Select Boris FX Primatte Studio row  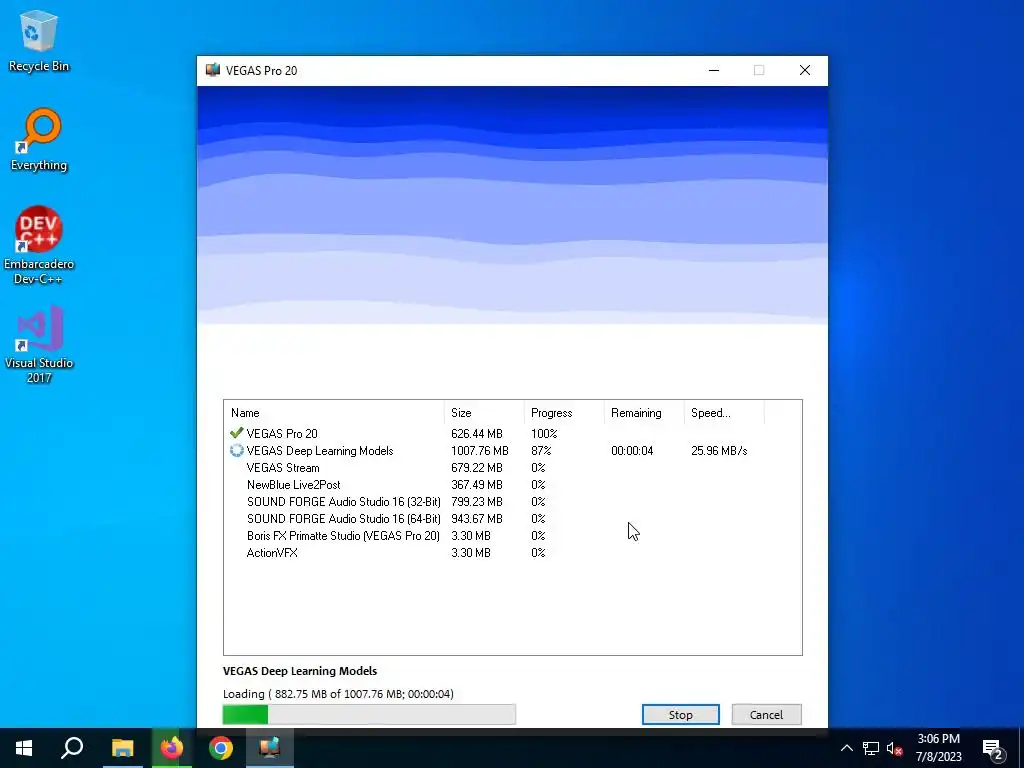(x=513, y=536)
